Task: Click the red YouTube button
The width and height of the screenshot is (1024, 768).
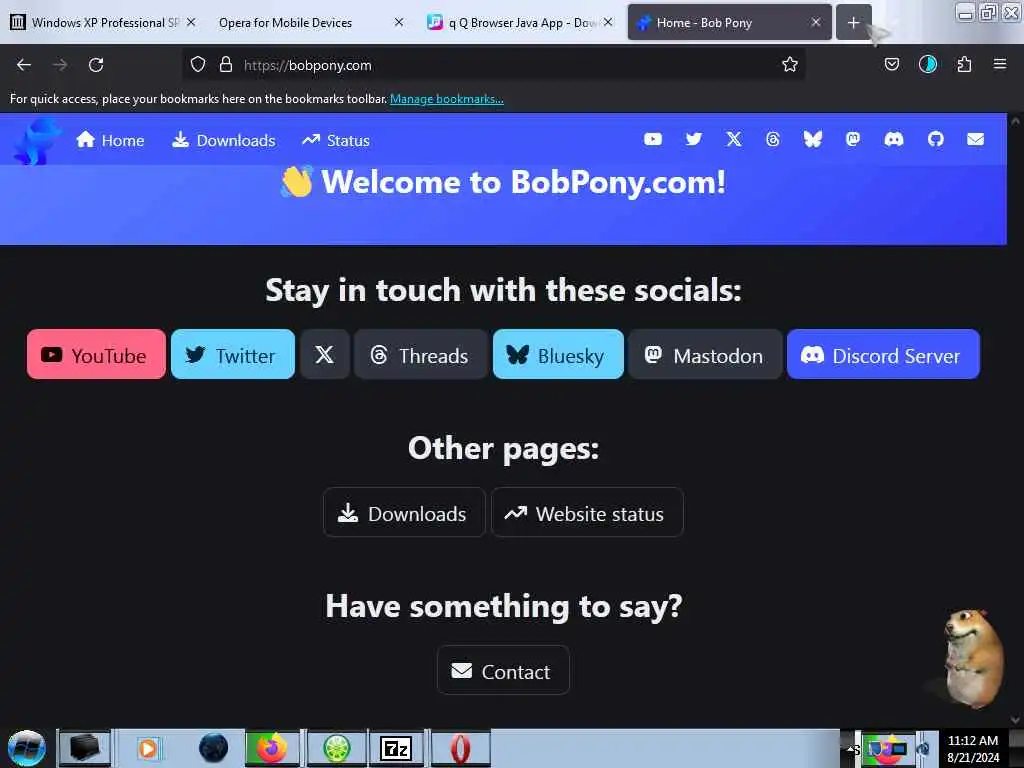Action: coord(96,355)
